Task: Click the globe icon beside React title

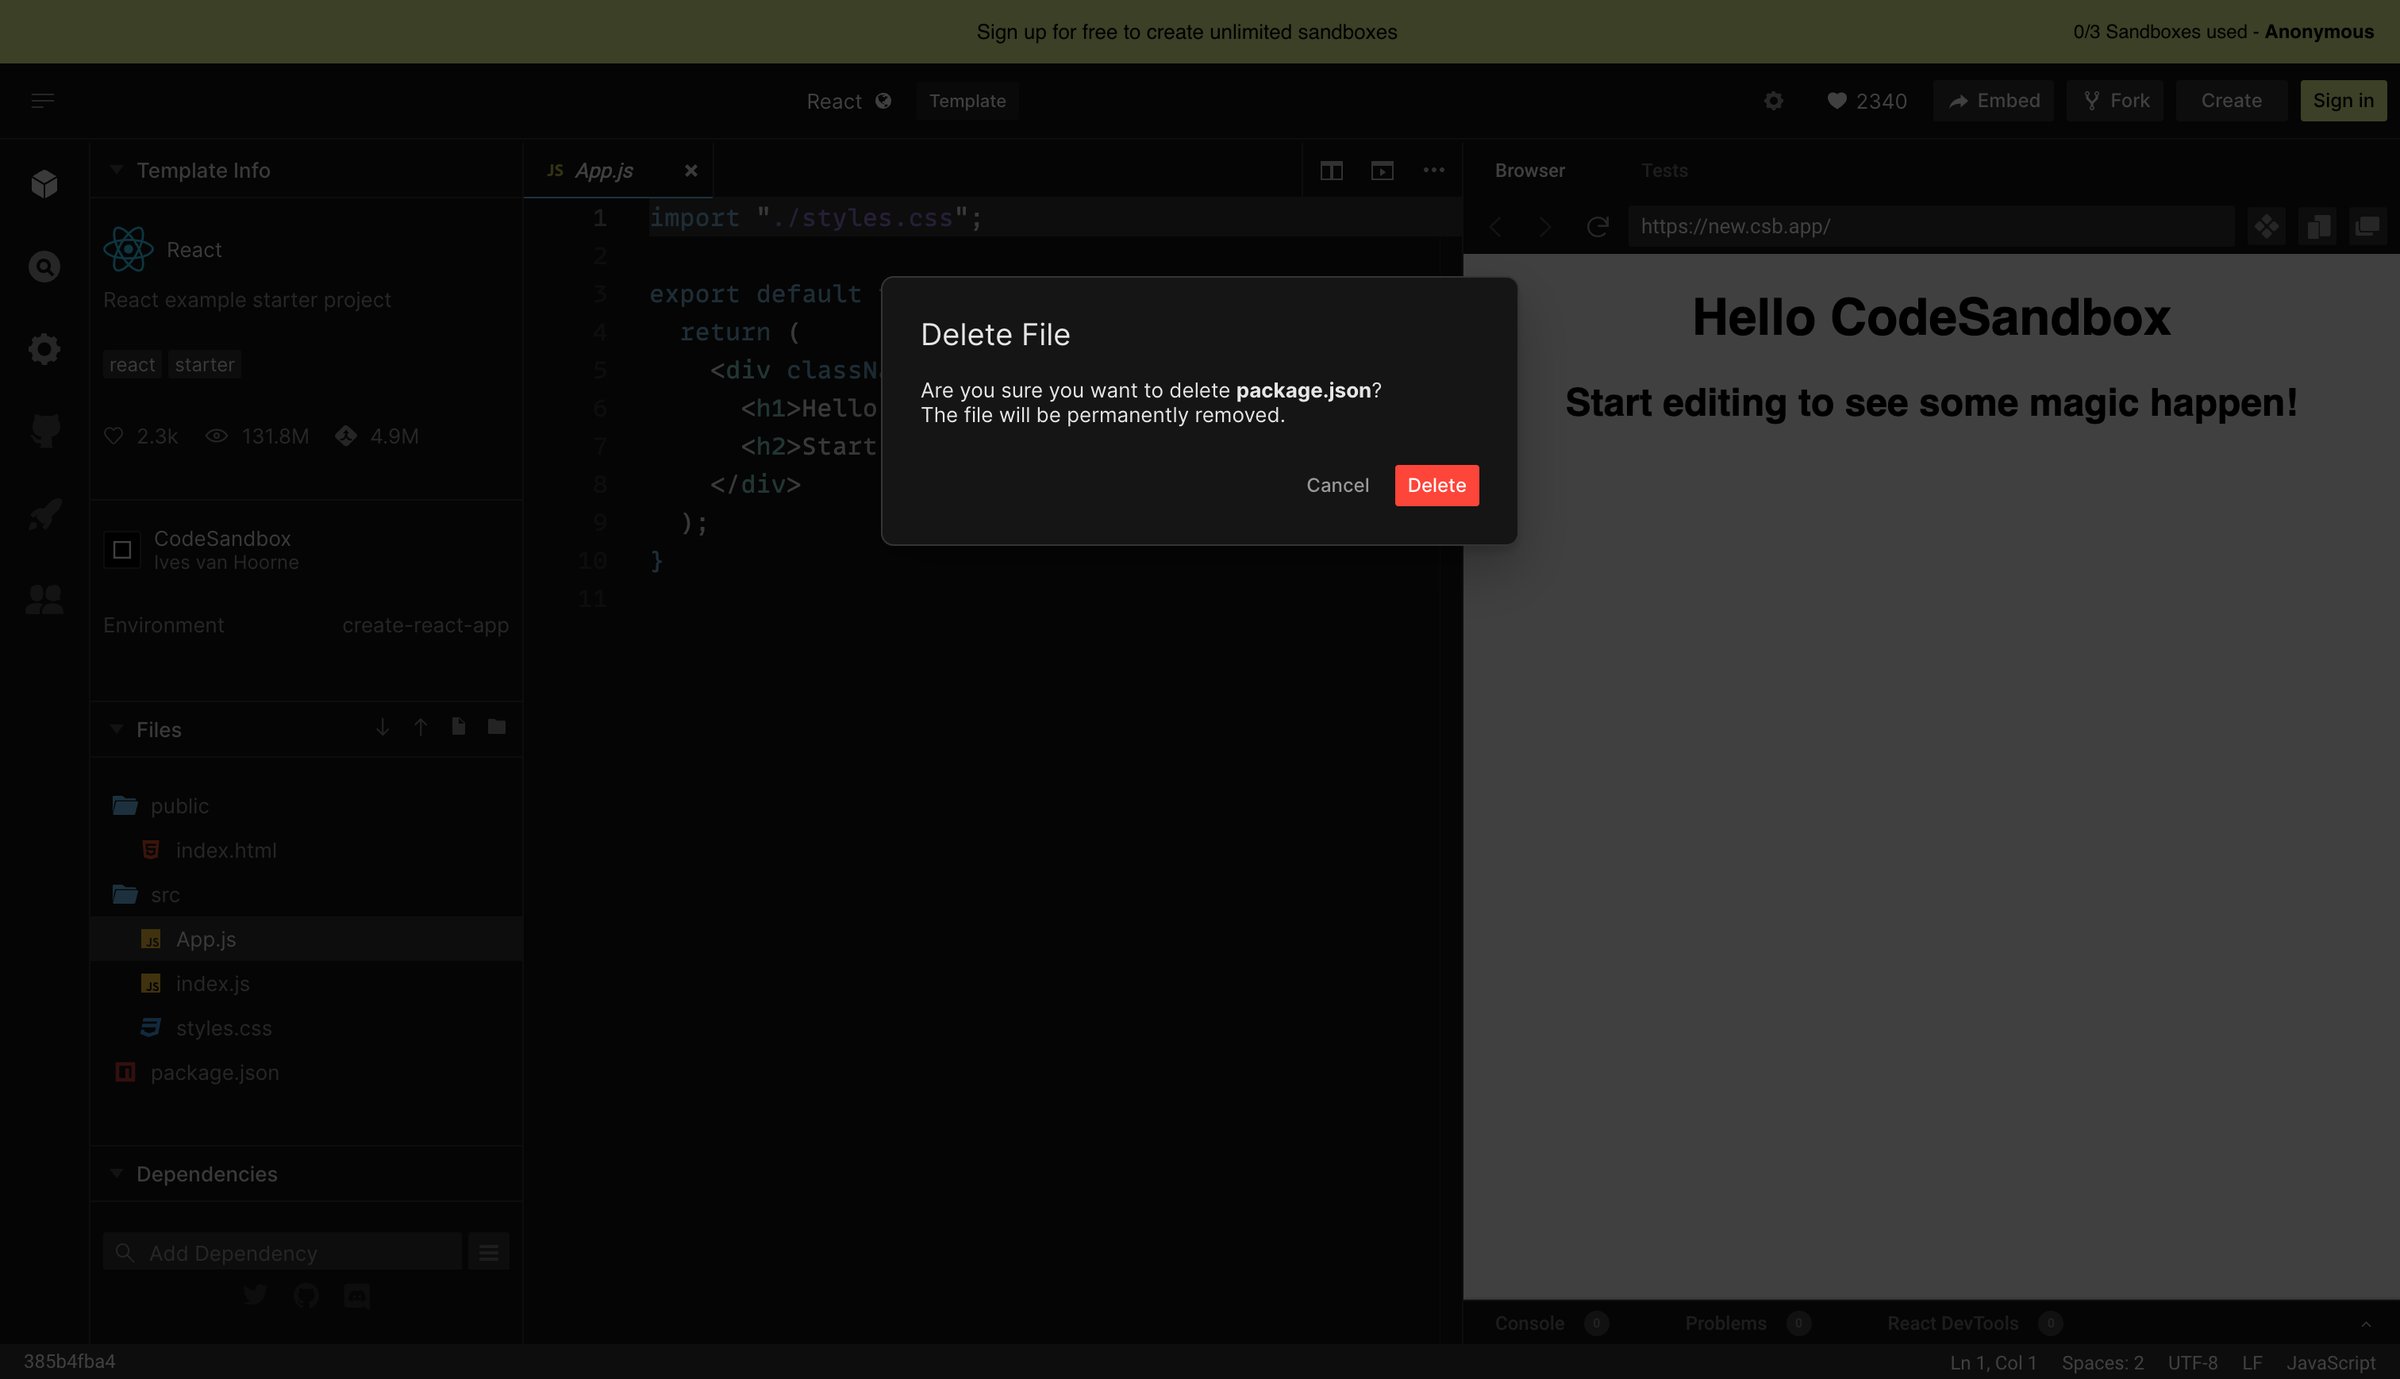Action: 883,101
